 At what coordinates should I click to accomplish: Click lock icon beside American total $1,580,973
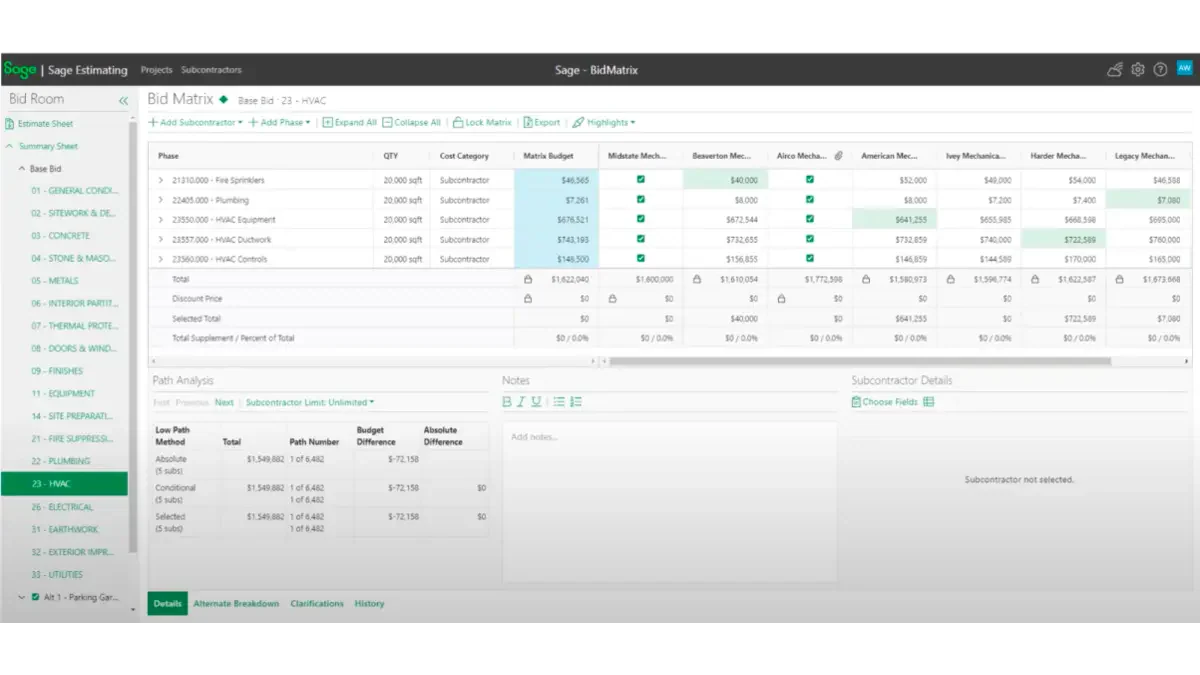click(867, 279)
